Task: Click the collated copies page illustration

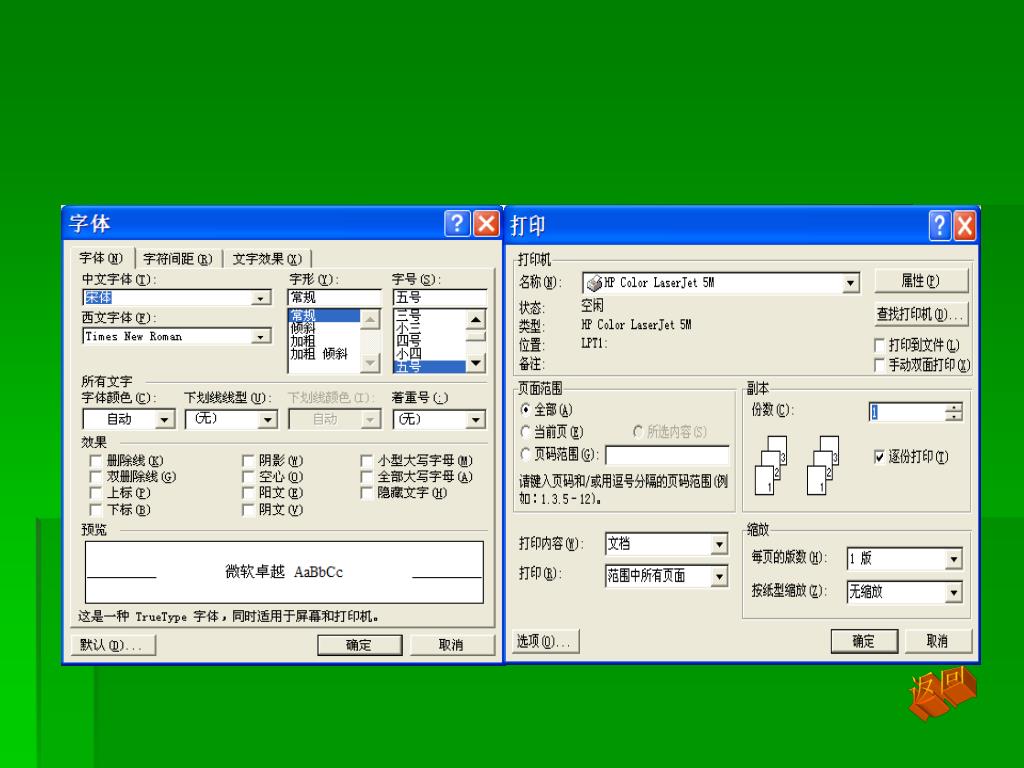Action: 797,465
